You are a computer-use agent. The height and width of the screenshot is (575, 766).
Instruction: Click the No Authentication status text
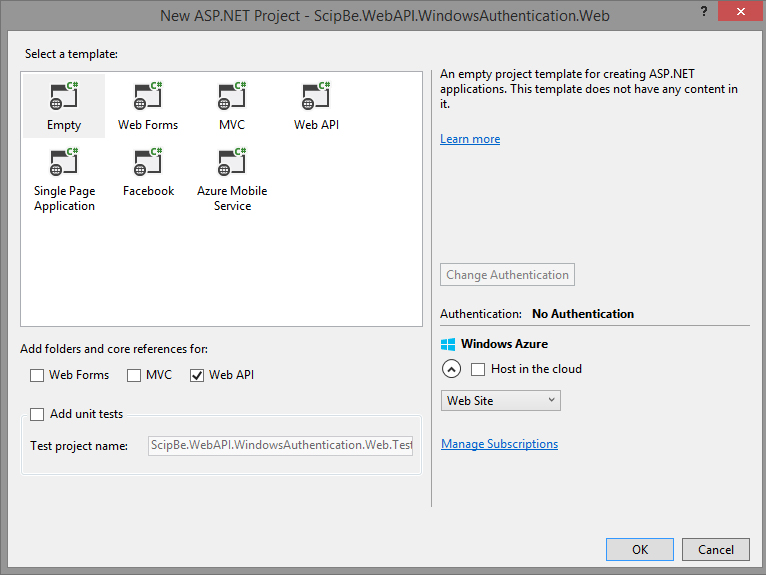point(583,314)
